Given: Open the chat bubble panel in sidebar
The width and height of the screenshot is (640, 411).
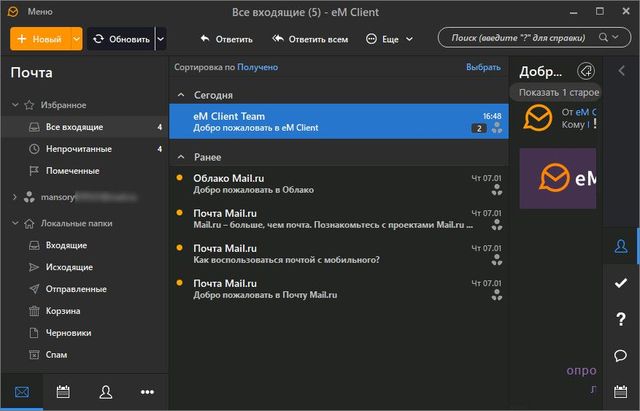Looking at the screenshot, I should [621, 356].
